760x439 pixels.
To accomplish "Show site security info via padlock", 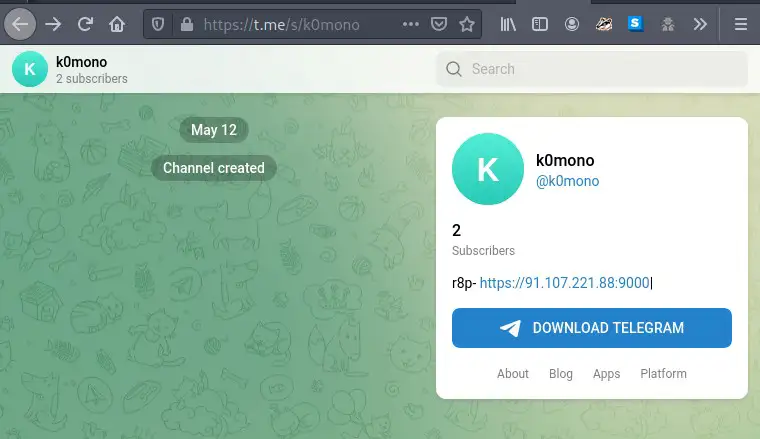I will pos(185,23).
